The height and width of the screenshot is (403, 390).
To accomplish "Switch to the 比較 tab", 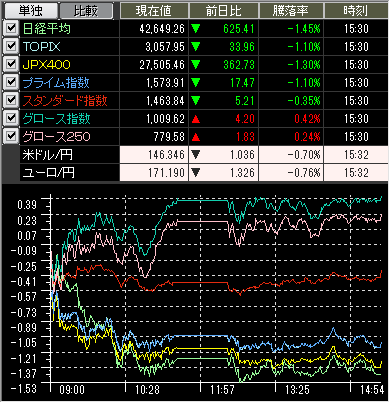I will [x=86, y=11].
